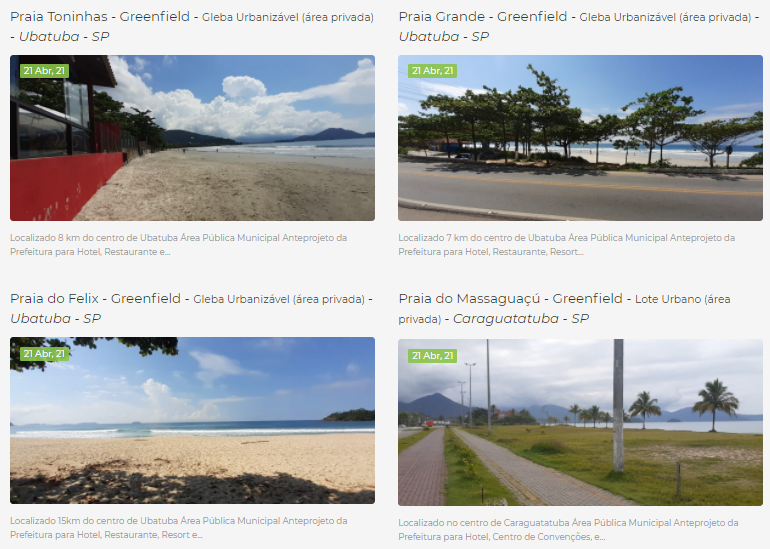770x549 pixels.
Task: Click the Praia Toninhas beach photo thumbnail
Action: [192, 138]
